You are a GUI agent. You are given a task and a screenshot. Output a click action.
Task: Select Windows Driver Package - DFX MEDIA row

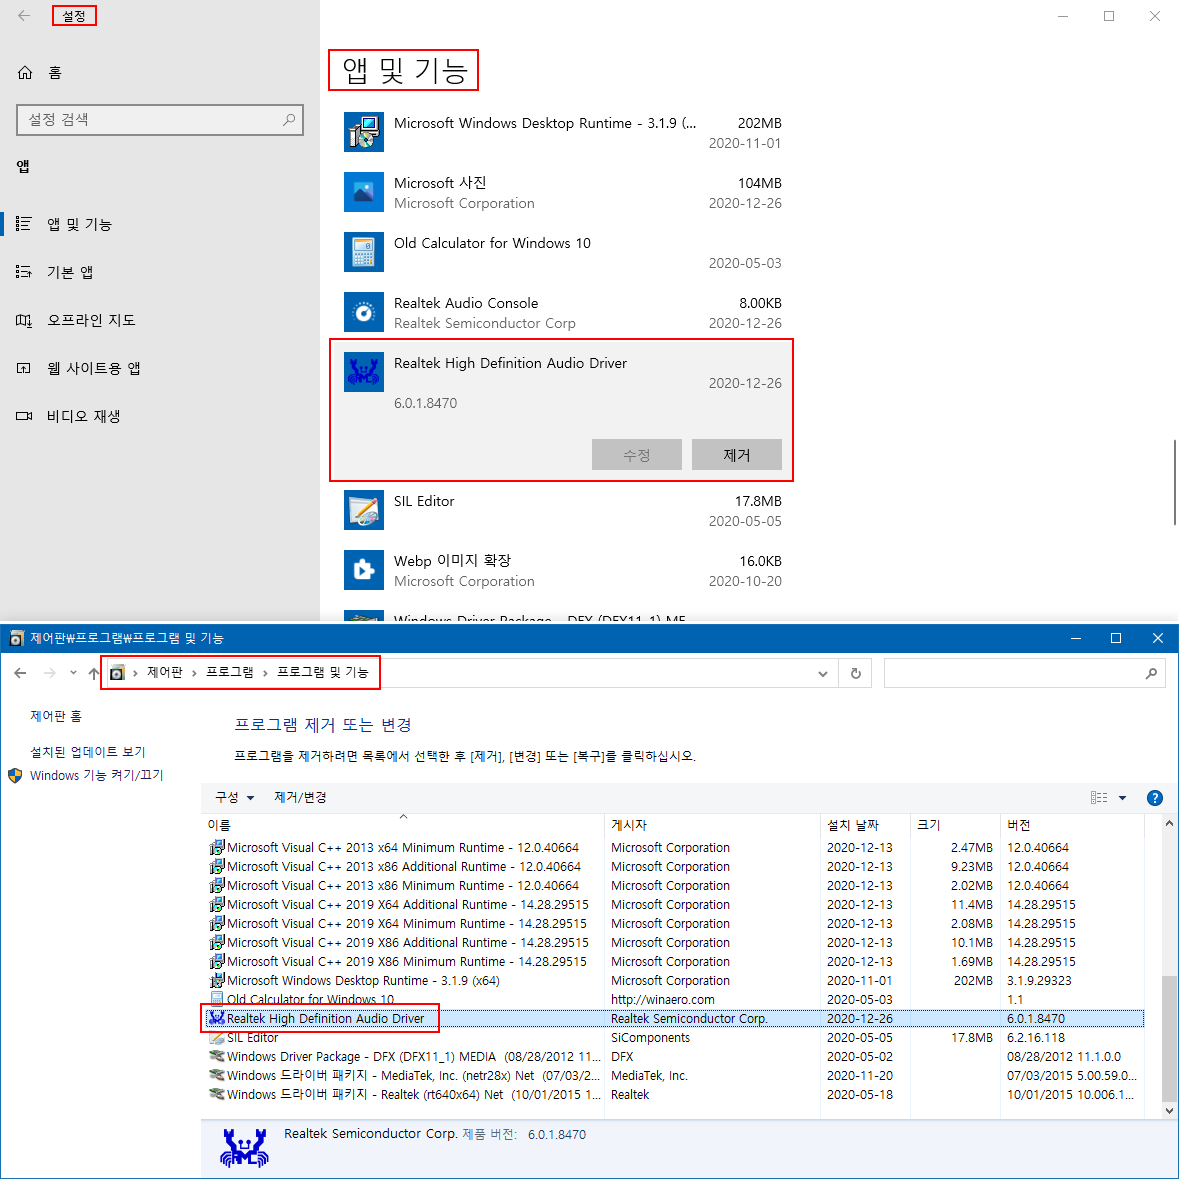[674, 1056]
